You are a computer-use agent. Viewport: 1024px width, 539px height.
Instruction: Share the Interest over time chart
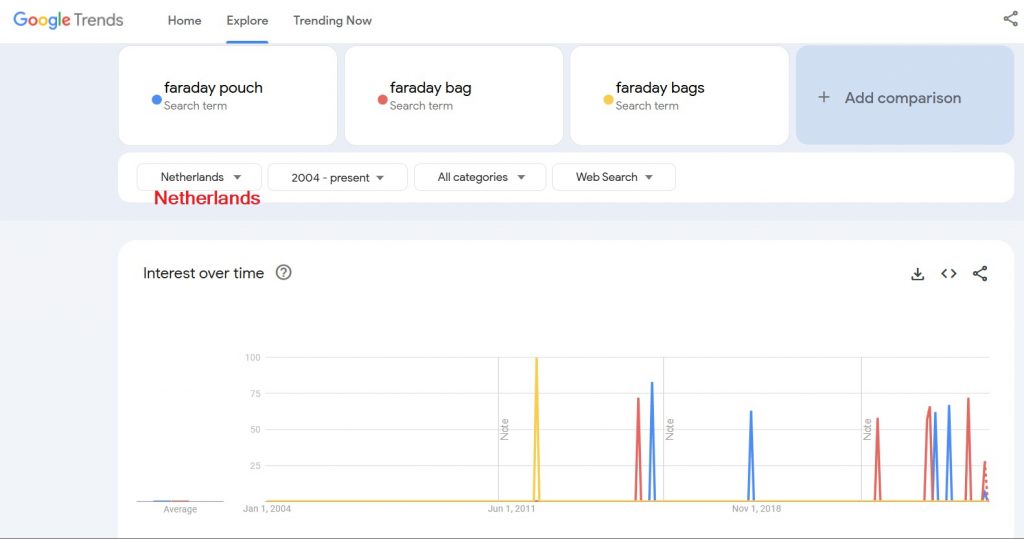point(980,274)
